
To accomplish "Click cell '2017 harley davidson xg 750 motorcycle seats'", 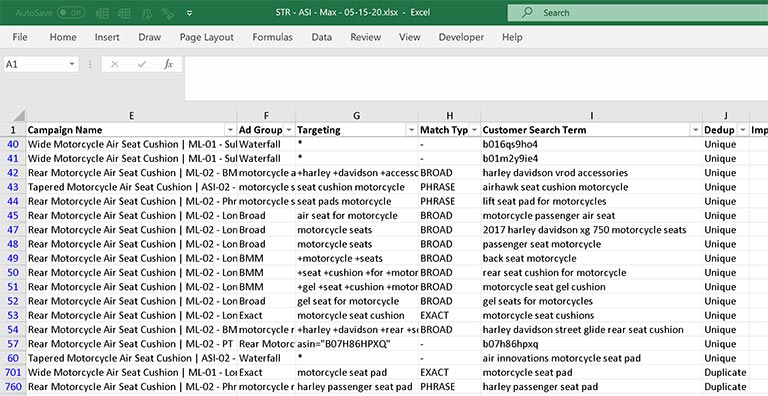I will [592, 230].
